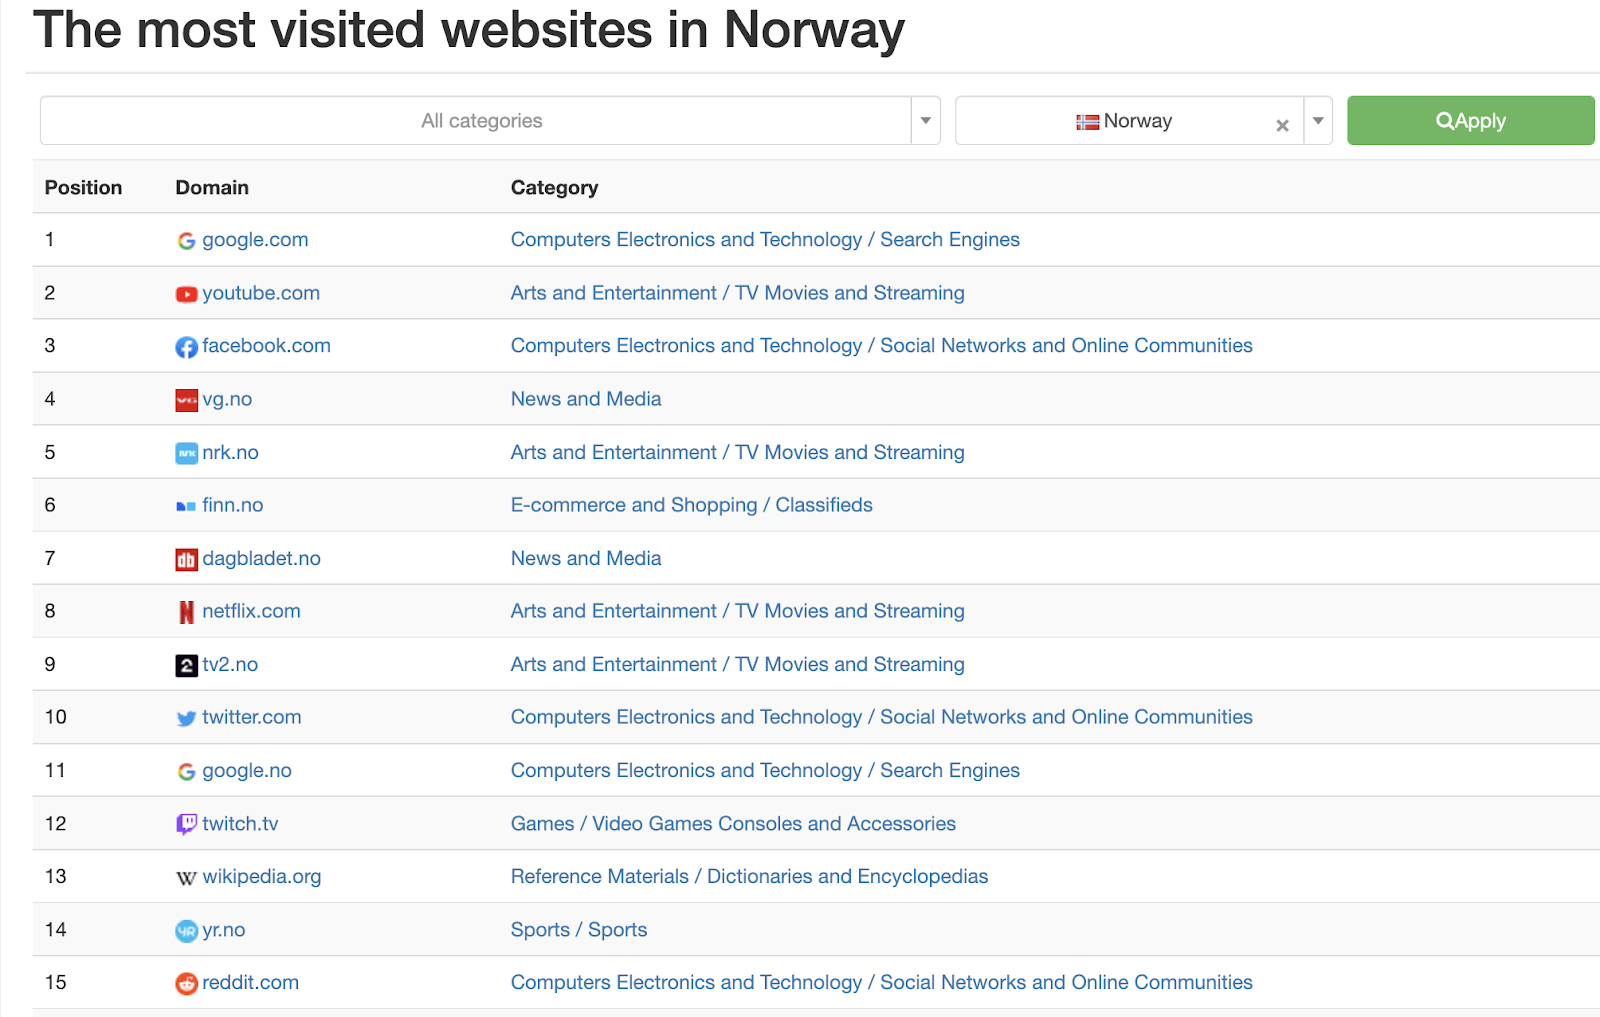Open the All categories dropdown
The height and width of the screenshot is (1017, 1600).
[925, 121]
